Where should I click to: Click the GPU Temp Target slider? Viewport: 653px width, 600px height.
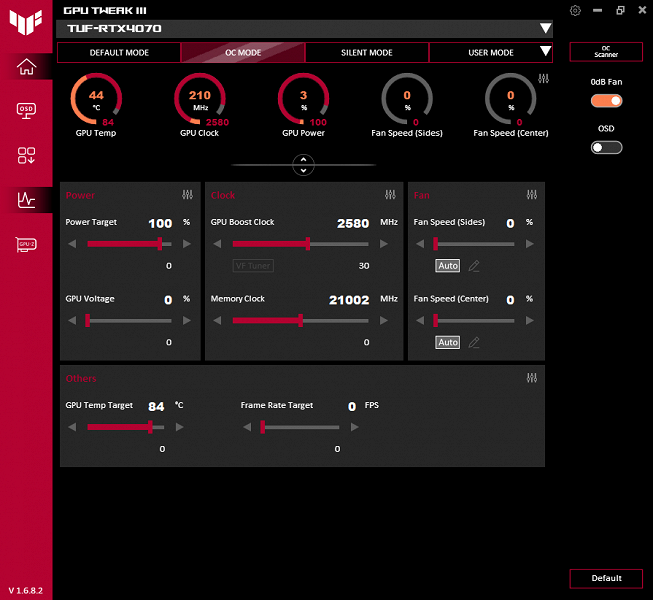125,427
